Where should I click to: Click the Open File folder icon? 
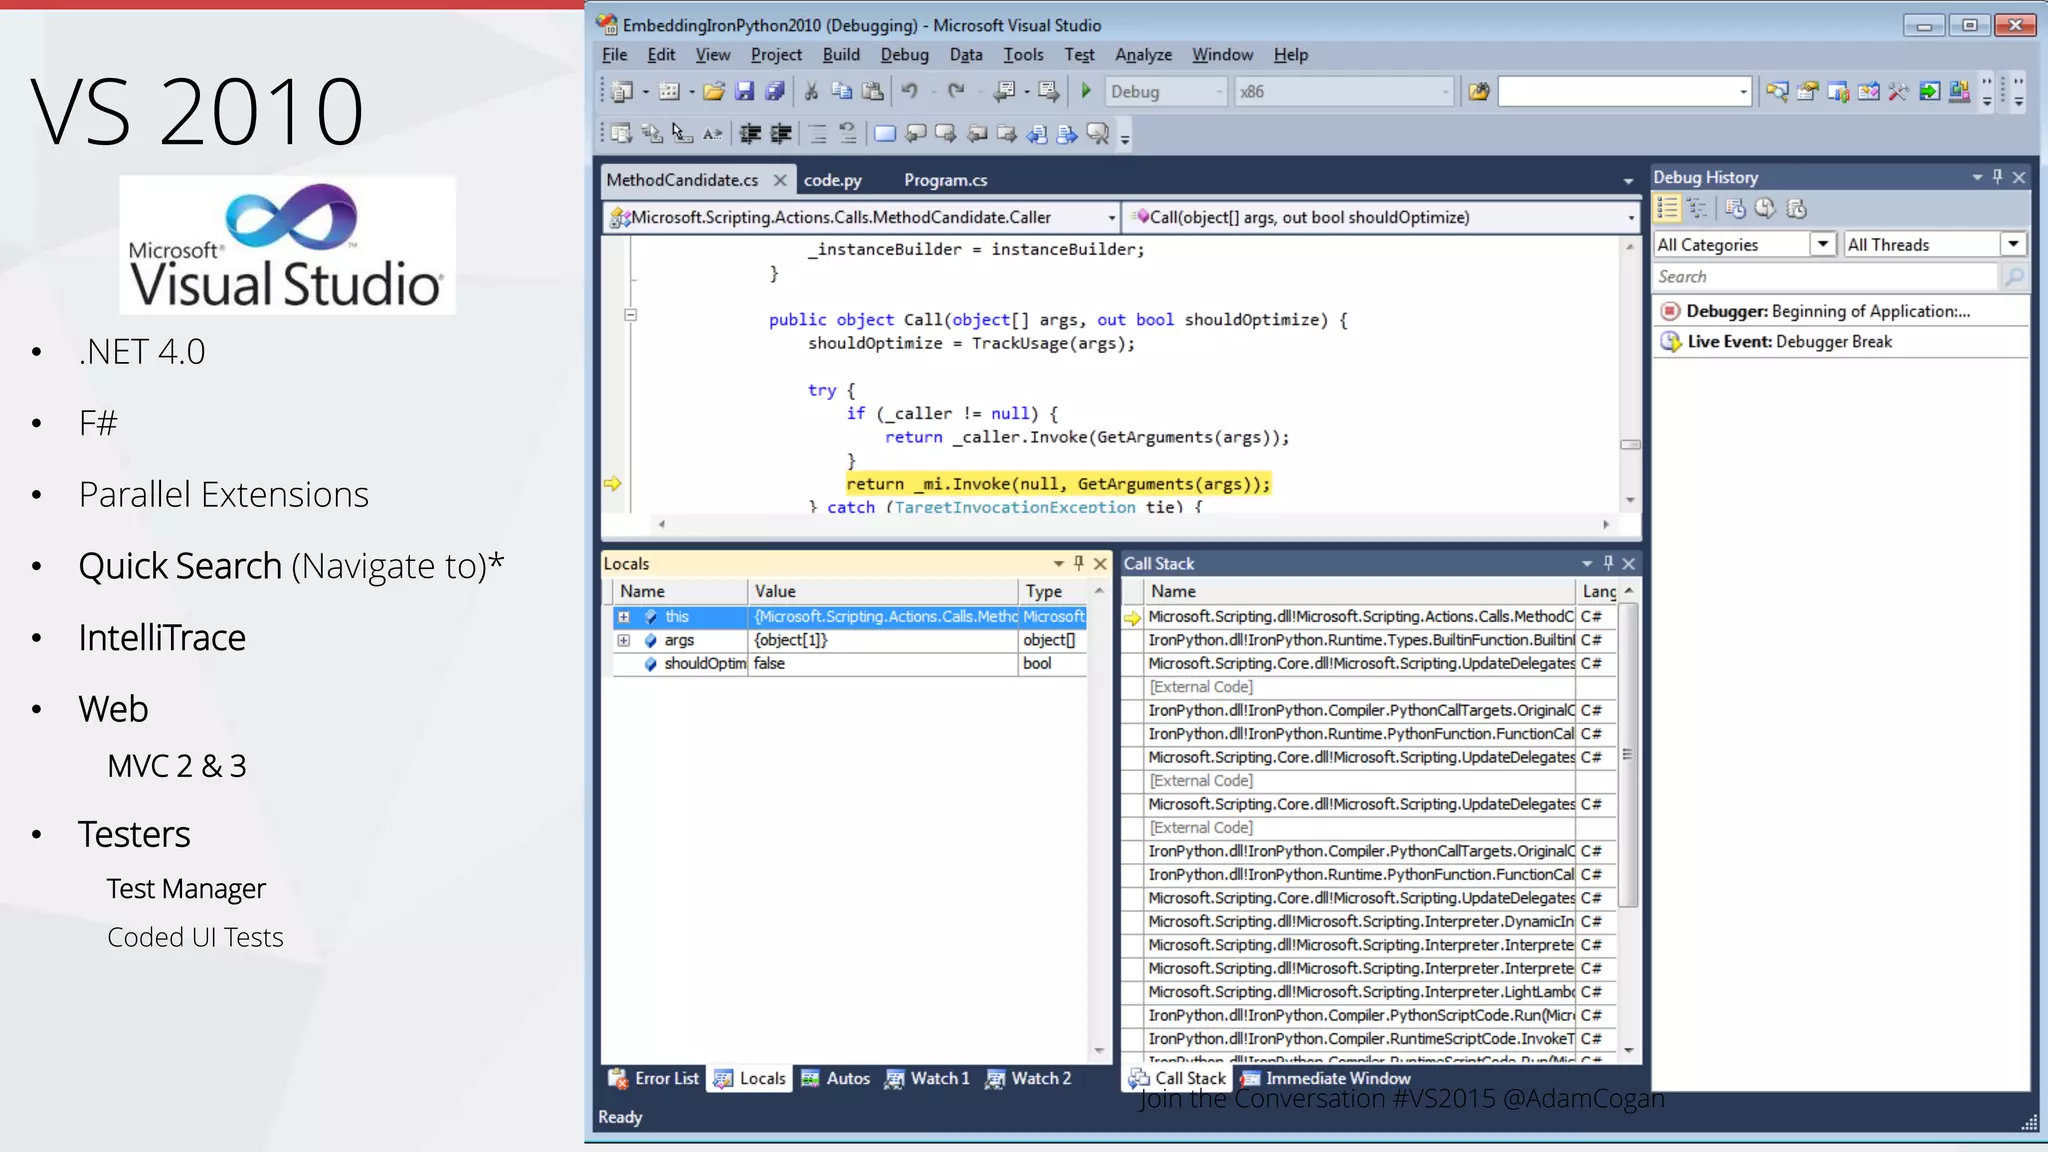(713, 92)
